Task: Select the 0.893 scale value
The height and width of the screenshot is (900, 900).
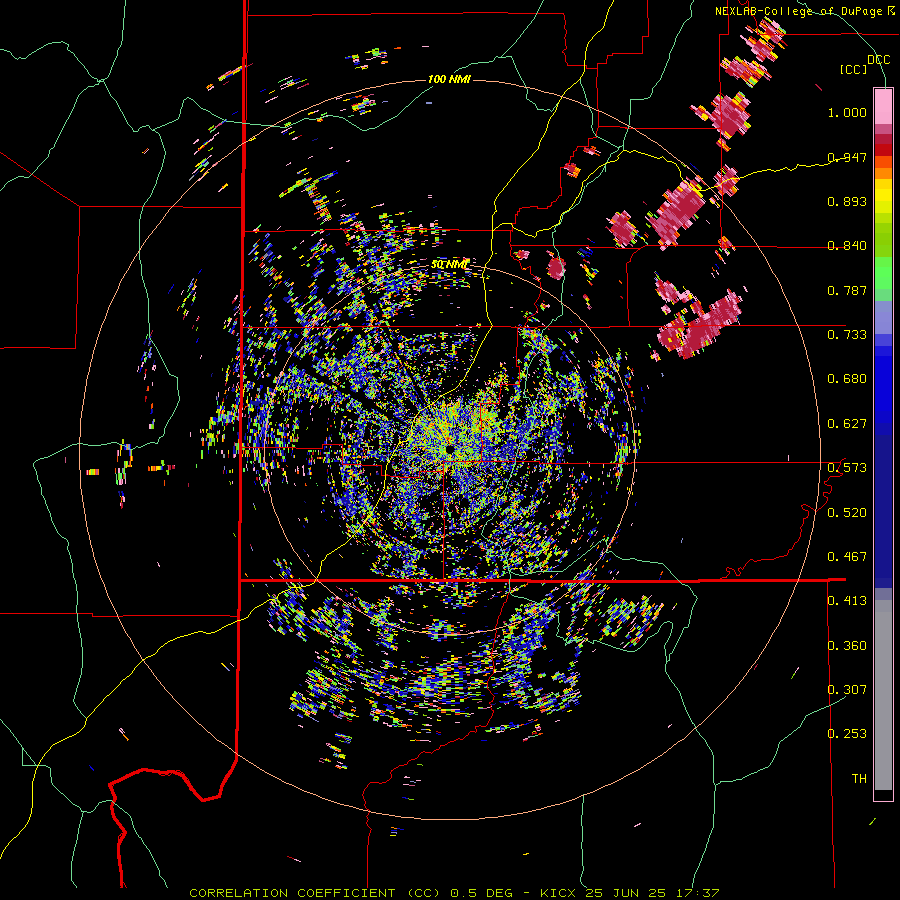Action: coord(847,201)
